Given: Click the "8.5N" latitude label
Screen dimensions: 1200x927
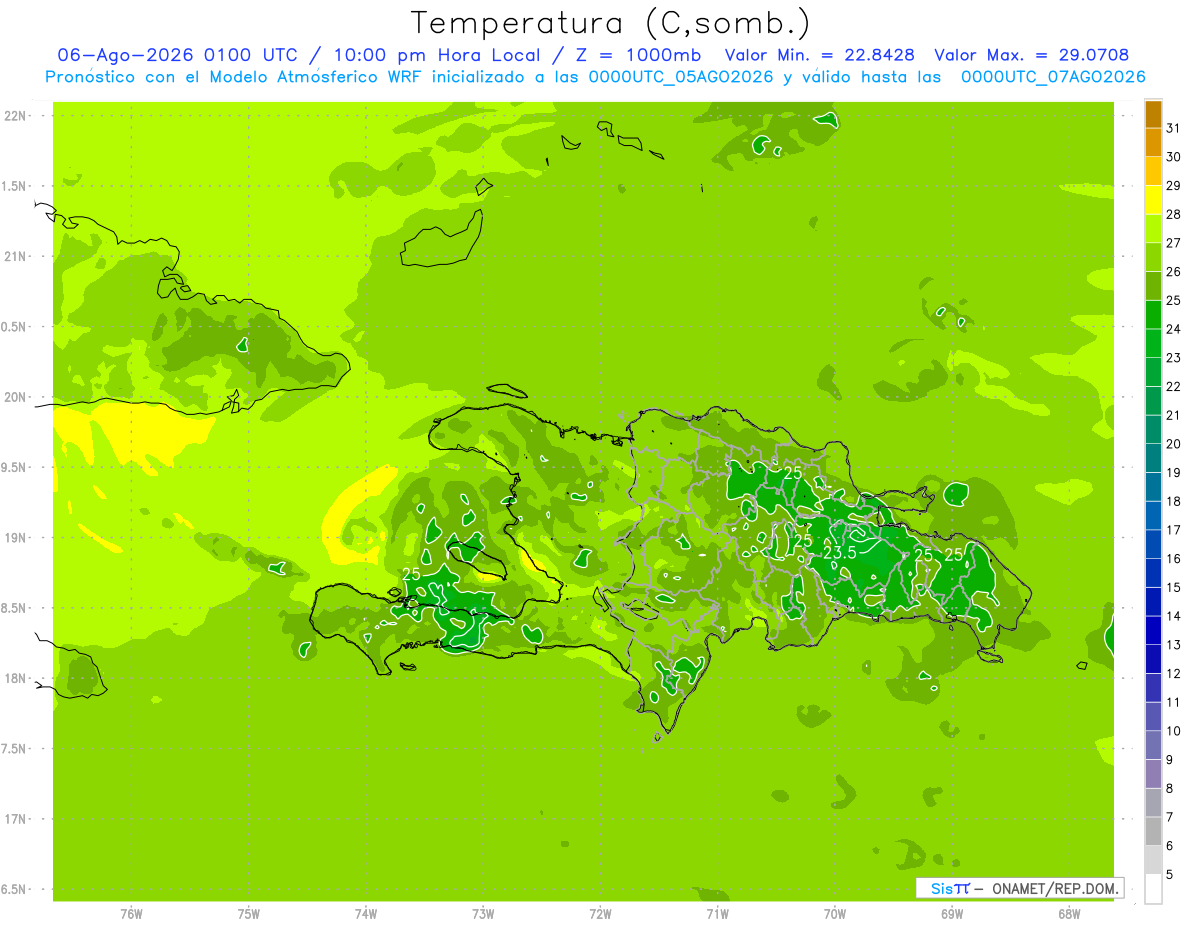Looking at the screenshot, I should 15,608.
